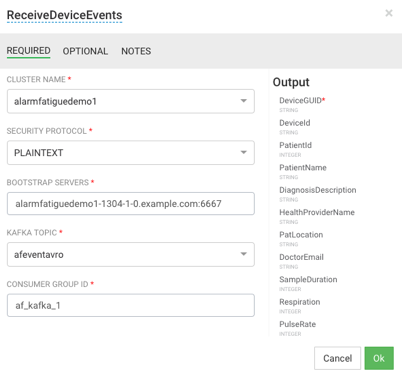This screenshot has height=378, width=402.
Task: Select the PatLocation output field
Action: tap(301, 235)
